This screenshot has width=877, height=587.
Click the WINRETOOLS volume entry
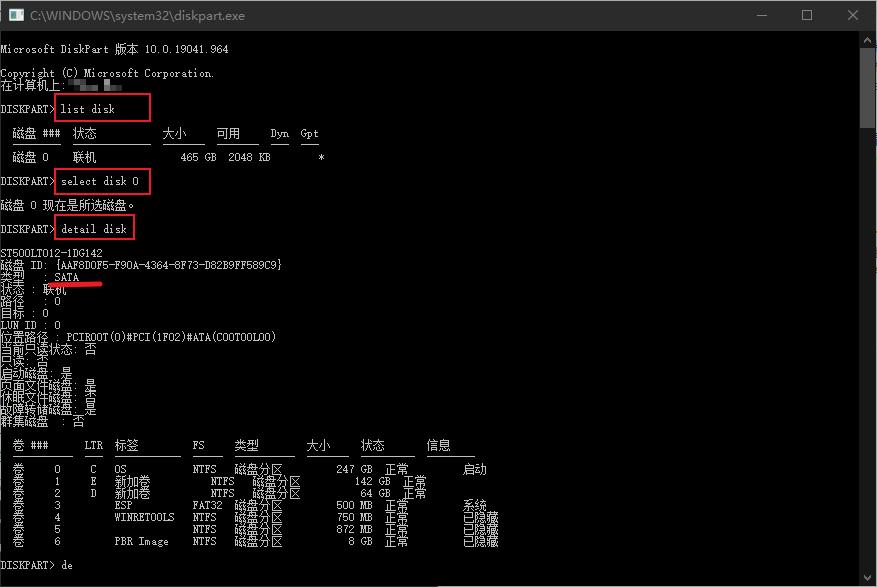(147, 517)
